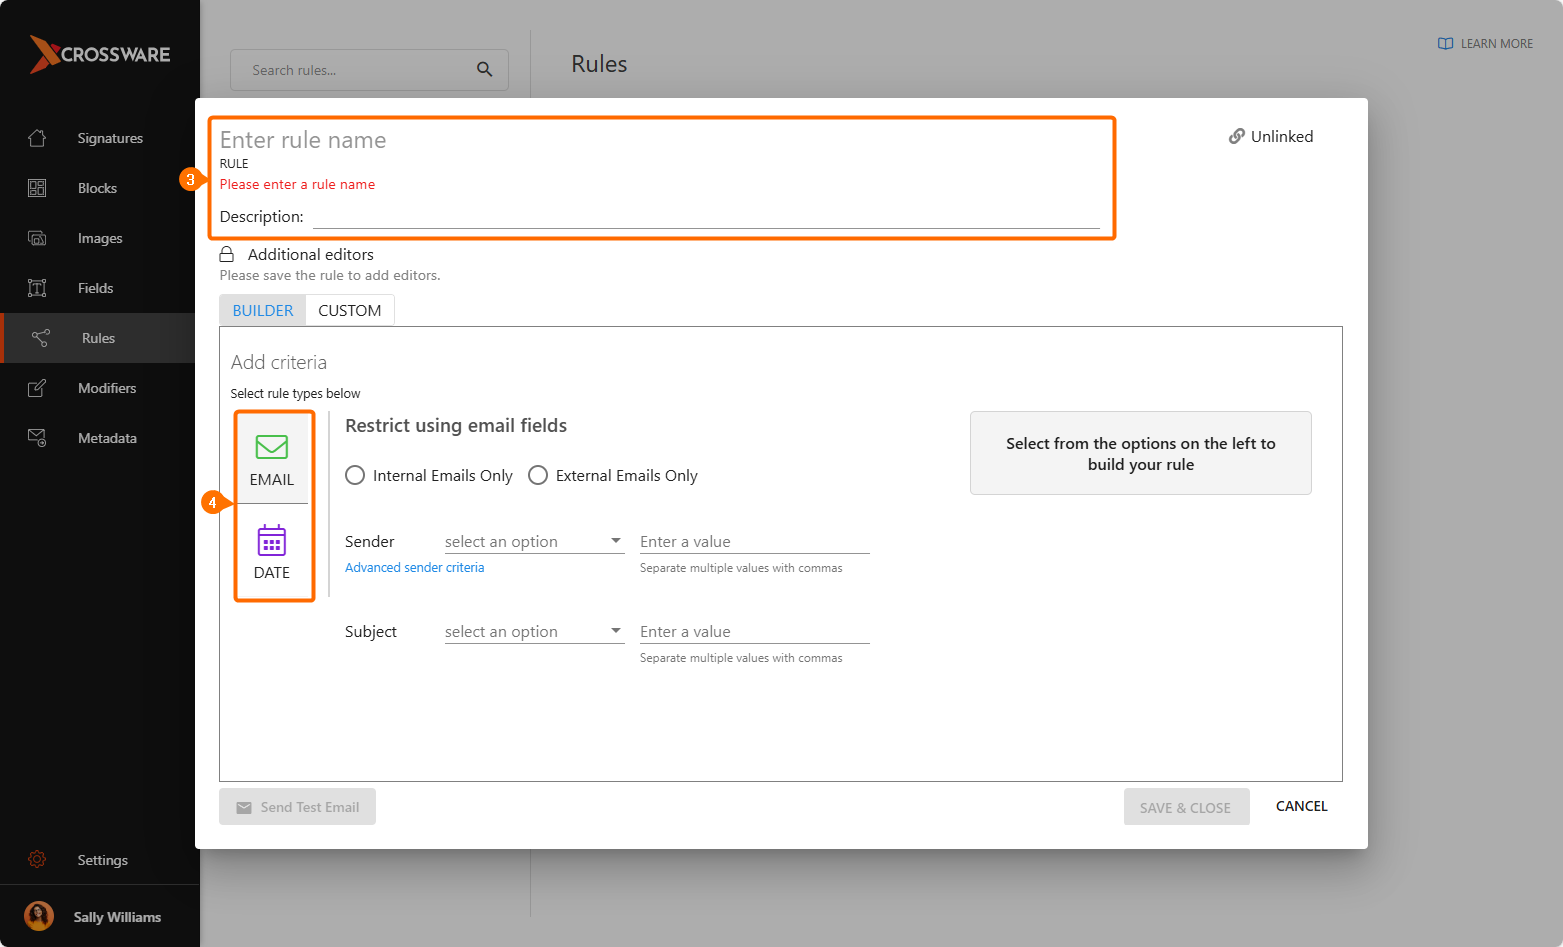Click the search magnifier icon
1563x947 pixels.
click(x=484, y=70)
